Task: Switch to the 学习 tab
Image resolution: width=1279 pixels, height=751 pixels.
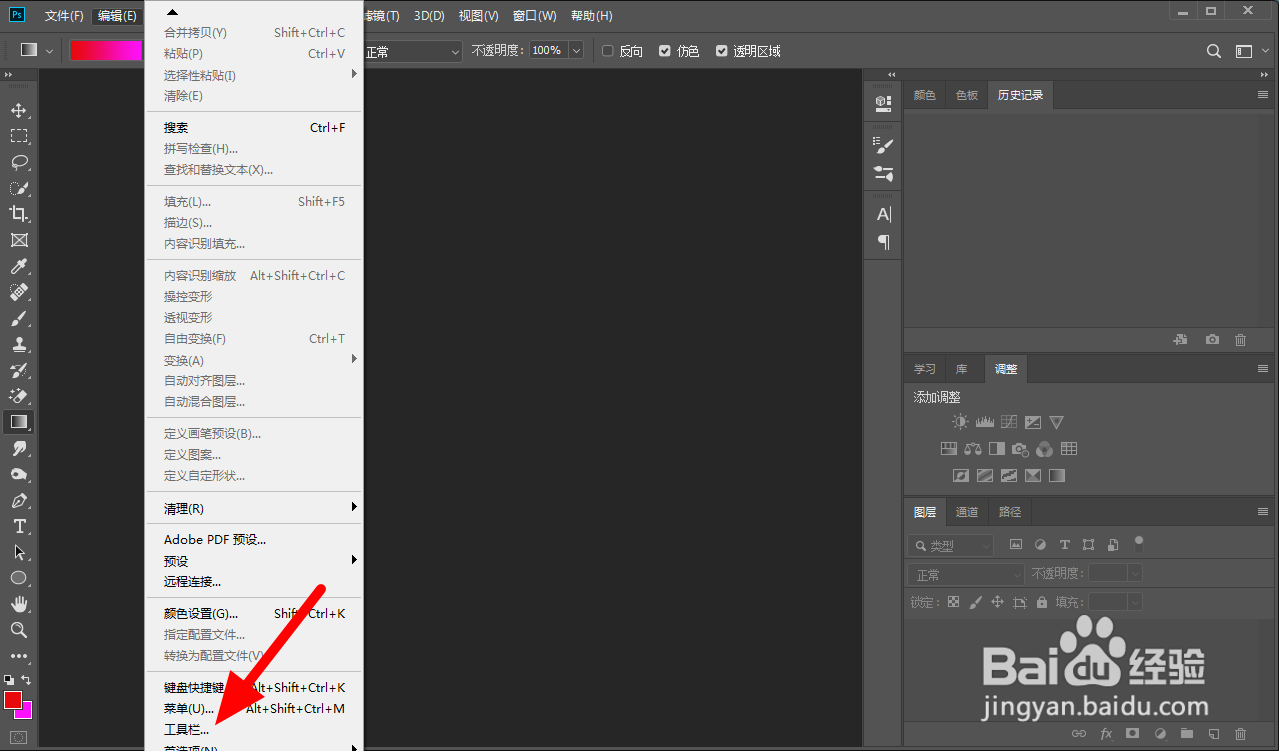Action: point(925,369)
